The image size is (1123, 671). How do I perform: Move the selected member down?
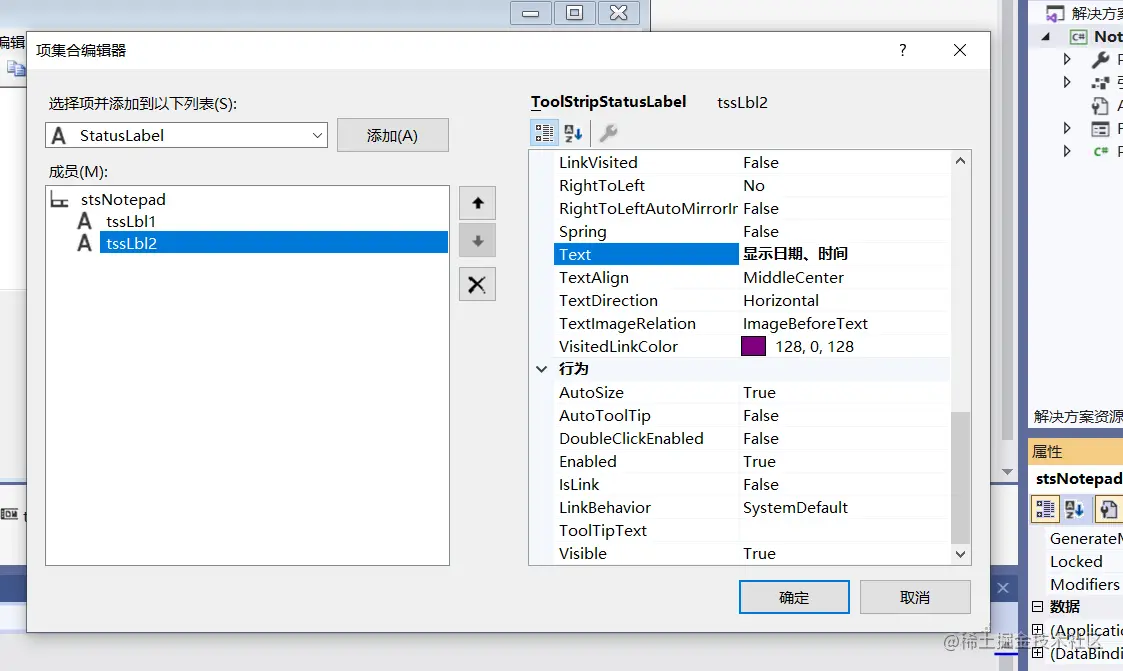[x=478, y=241]
